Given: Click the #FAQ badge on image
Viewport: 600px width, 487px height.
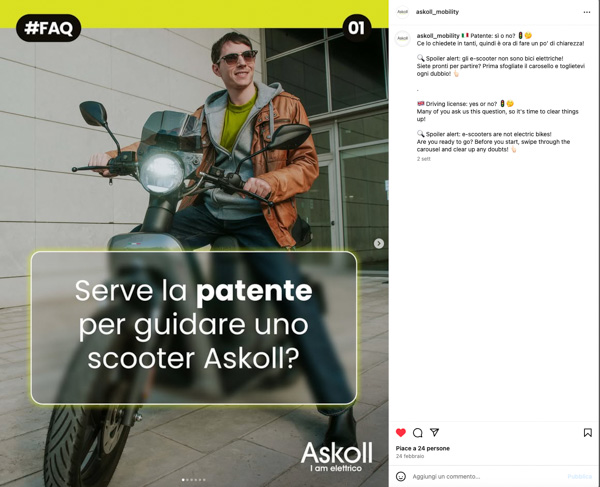Looking at the screenshot, I should pyautogui.click(x=49, y=28).
